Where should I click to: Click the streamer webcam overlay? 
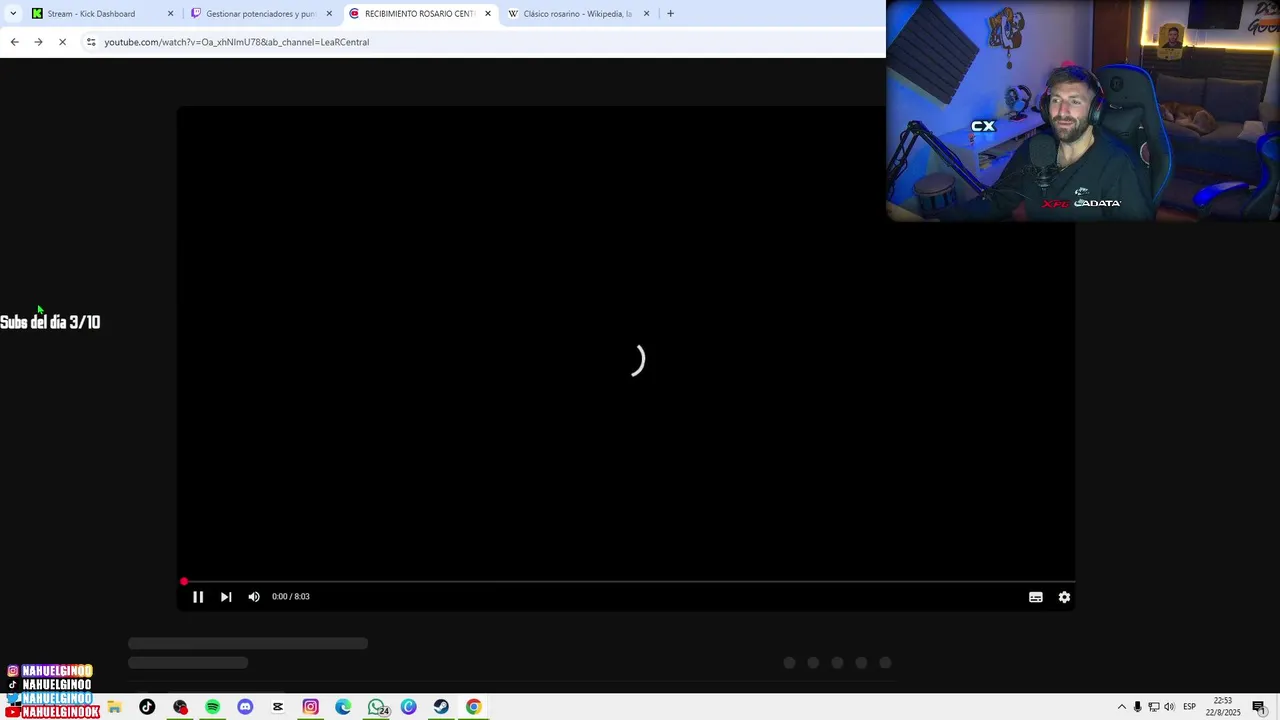tap(1083, 110)
